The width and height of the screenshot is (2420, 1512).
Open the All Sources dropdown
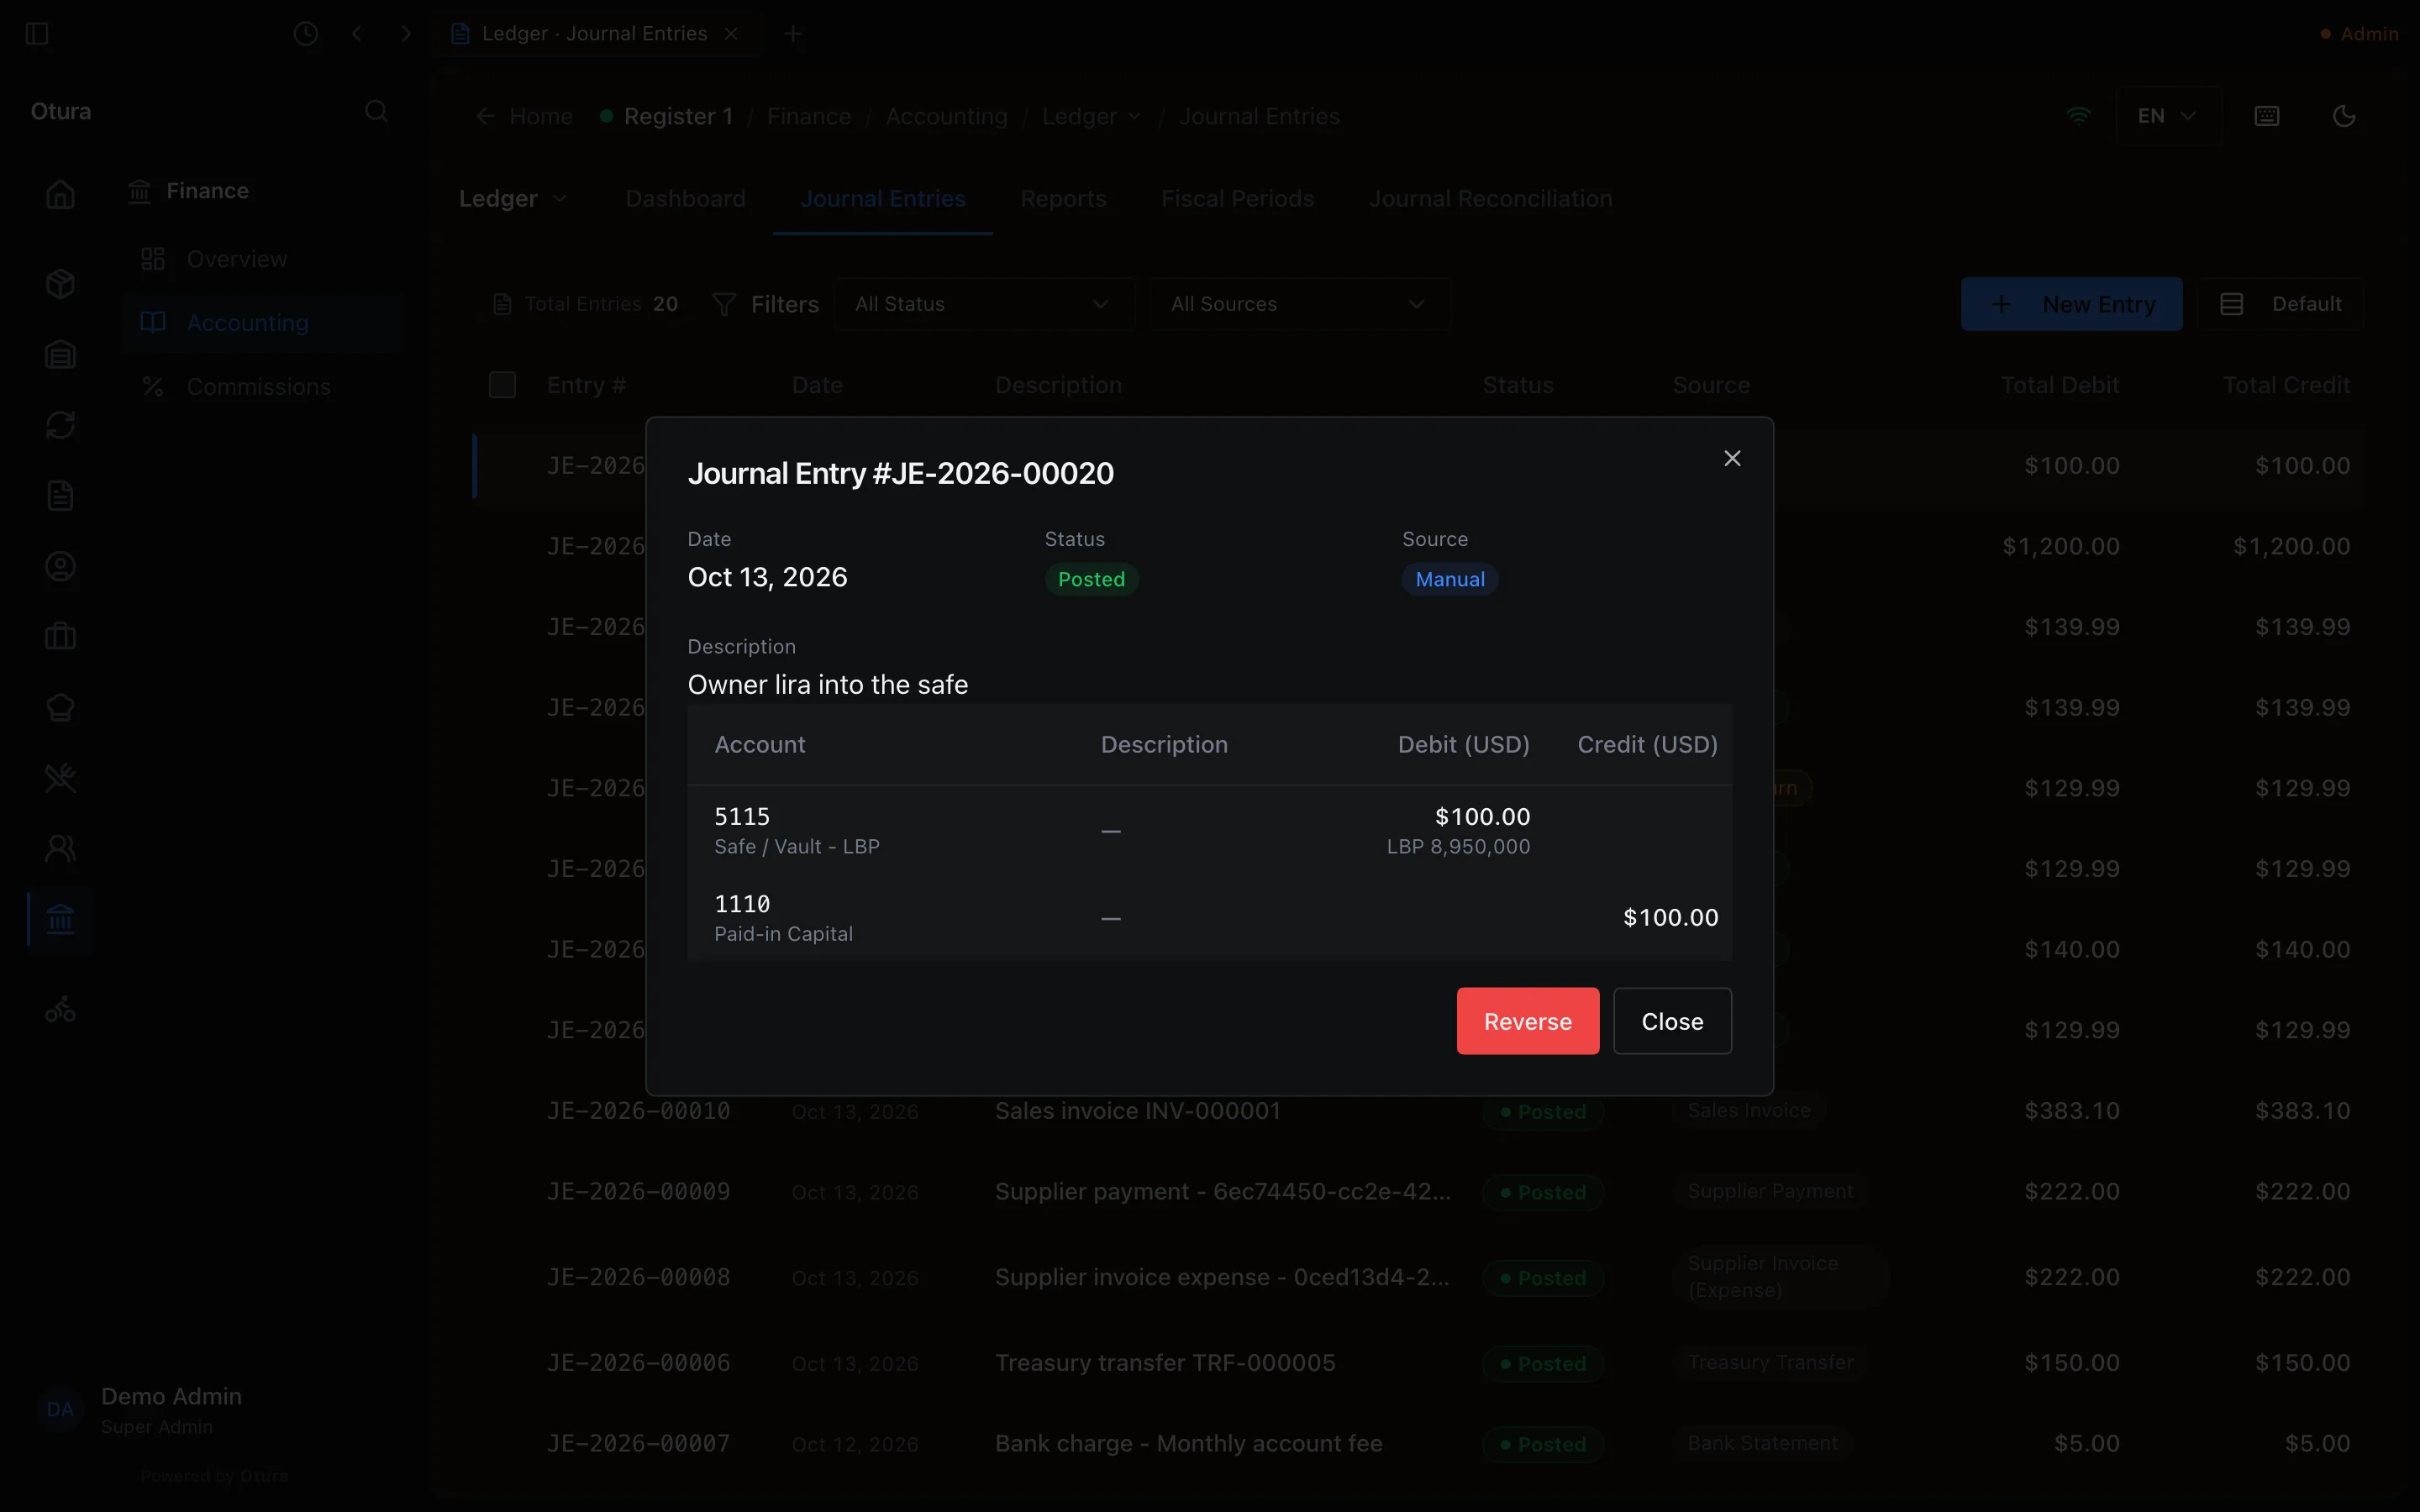coord(1300,304)
